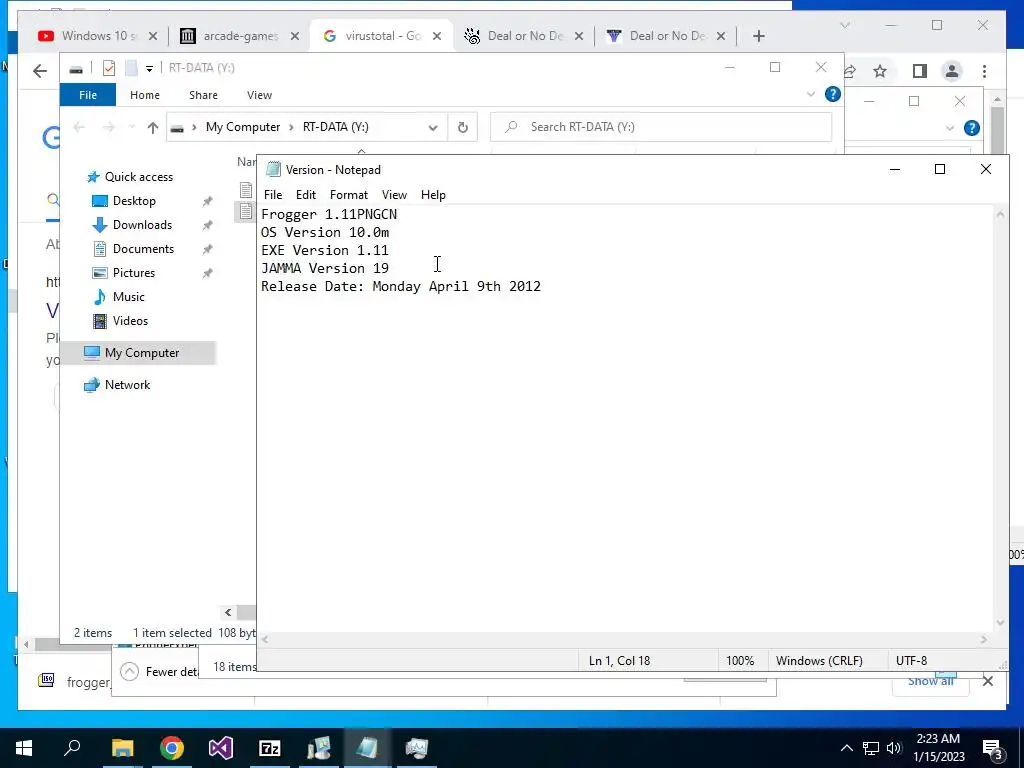Switch to the virustotal Google tab
This screenshot has height=768, width=1024.
coord(382,36)
